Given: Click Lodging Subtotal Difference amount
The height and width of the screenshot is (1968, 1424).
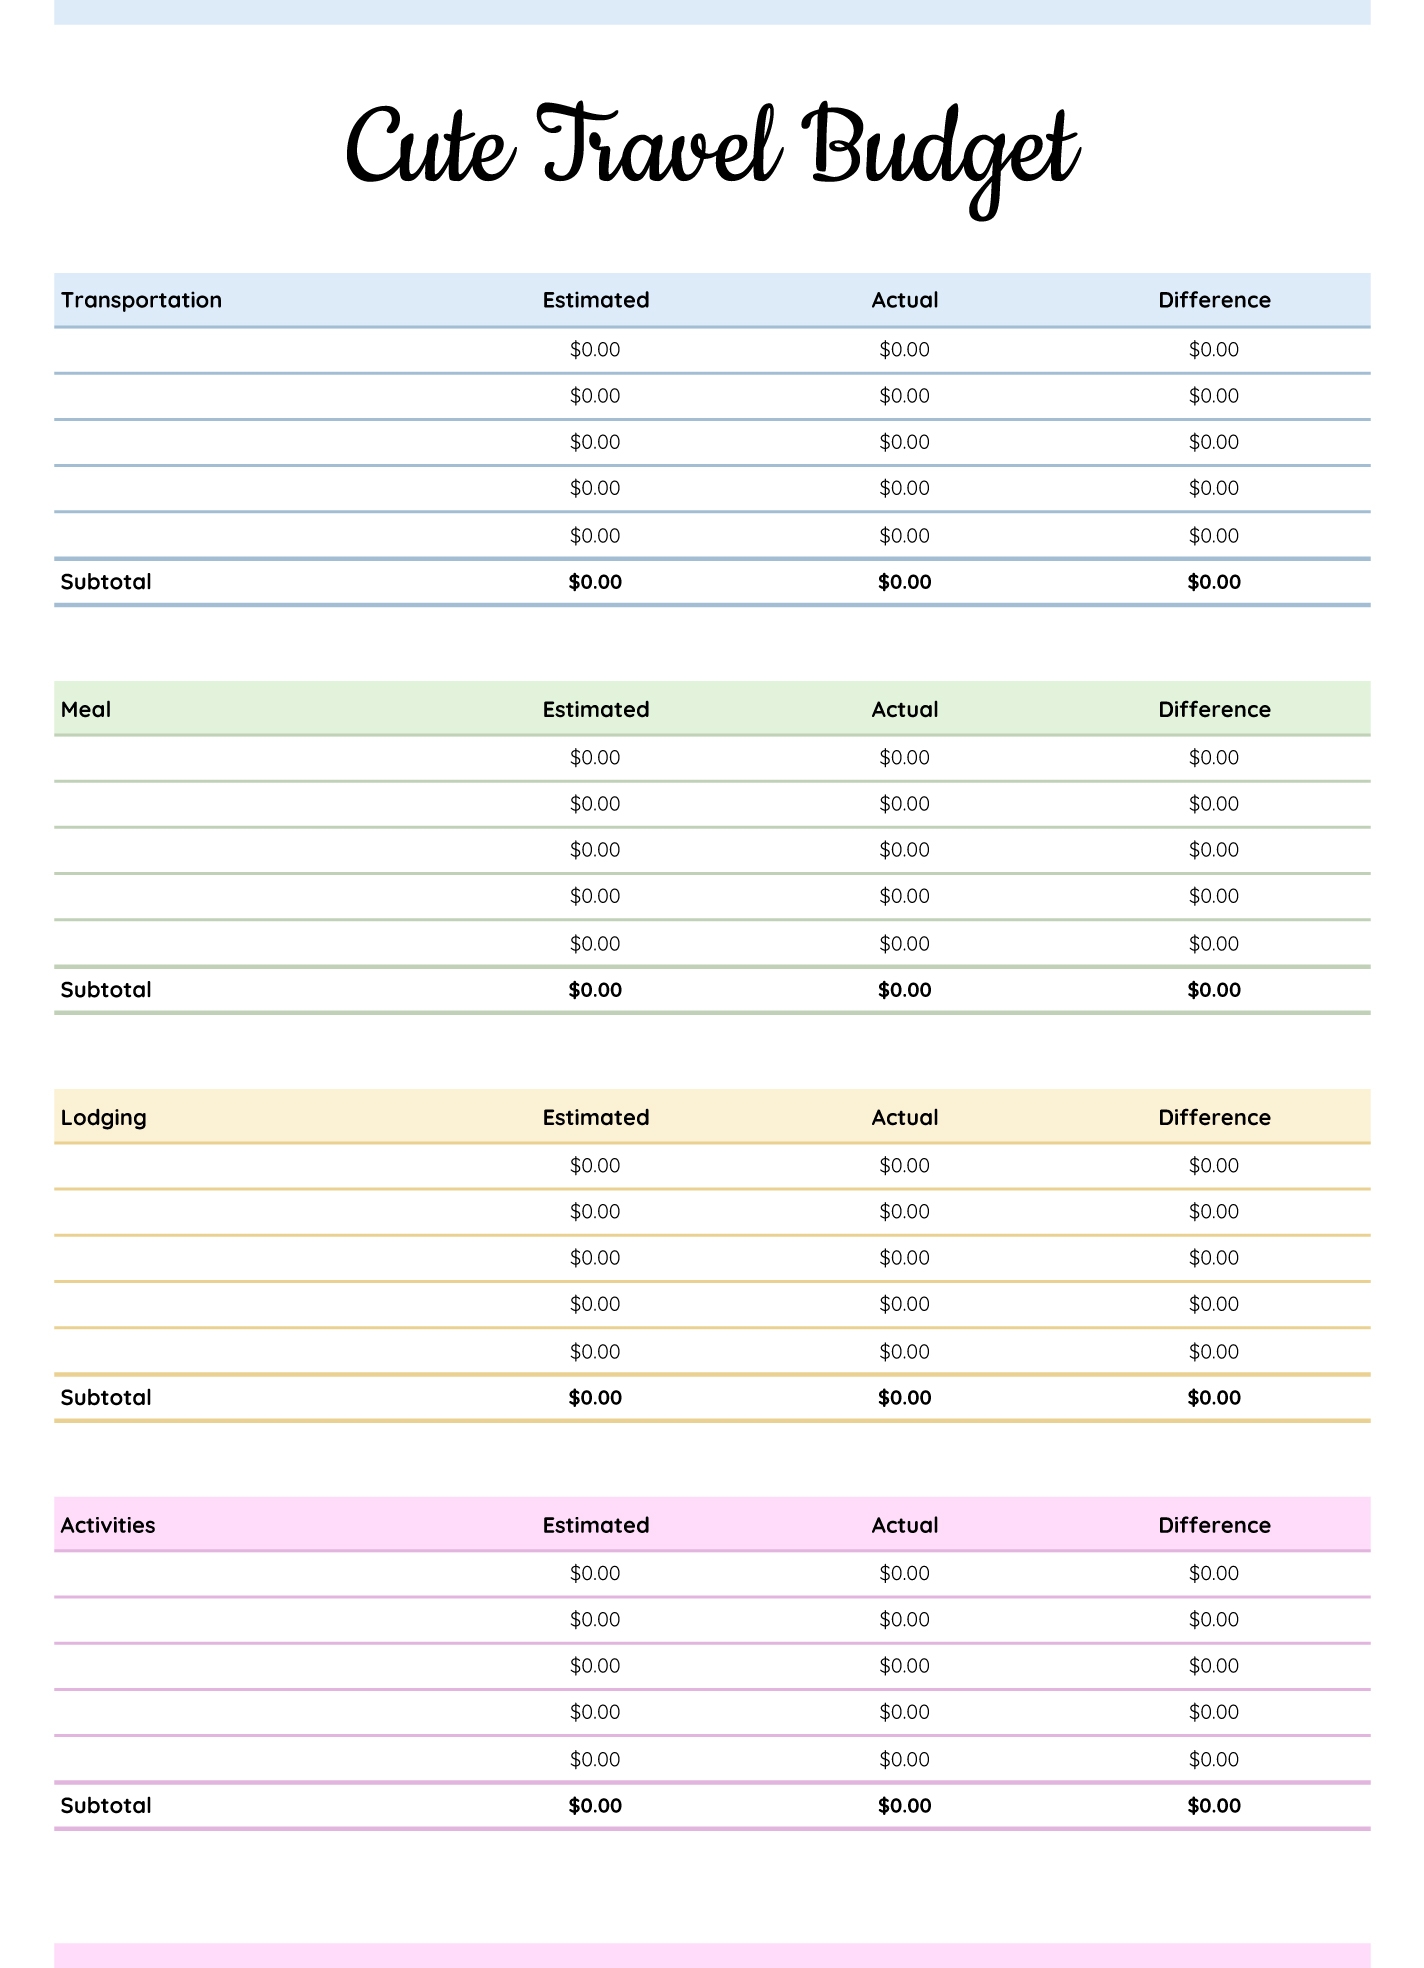Looking at the screenshot, I should [x=1213, y=1398].
